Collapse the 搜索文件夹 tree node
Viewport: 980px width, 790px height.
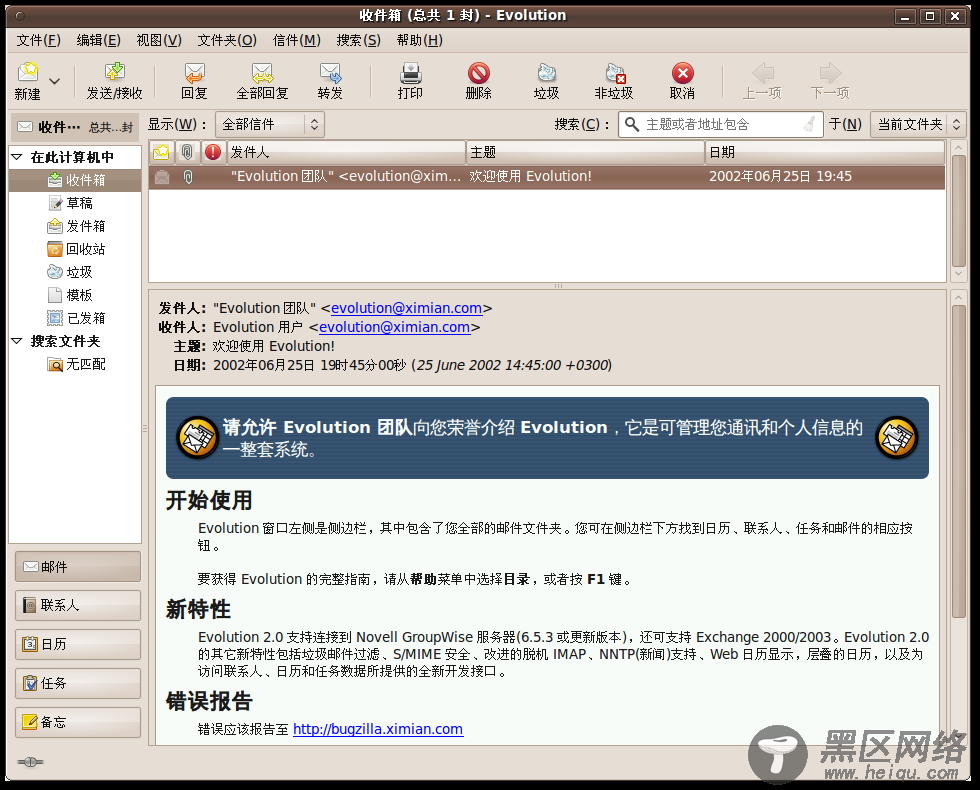coord(17,341)
